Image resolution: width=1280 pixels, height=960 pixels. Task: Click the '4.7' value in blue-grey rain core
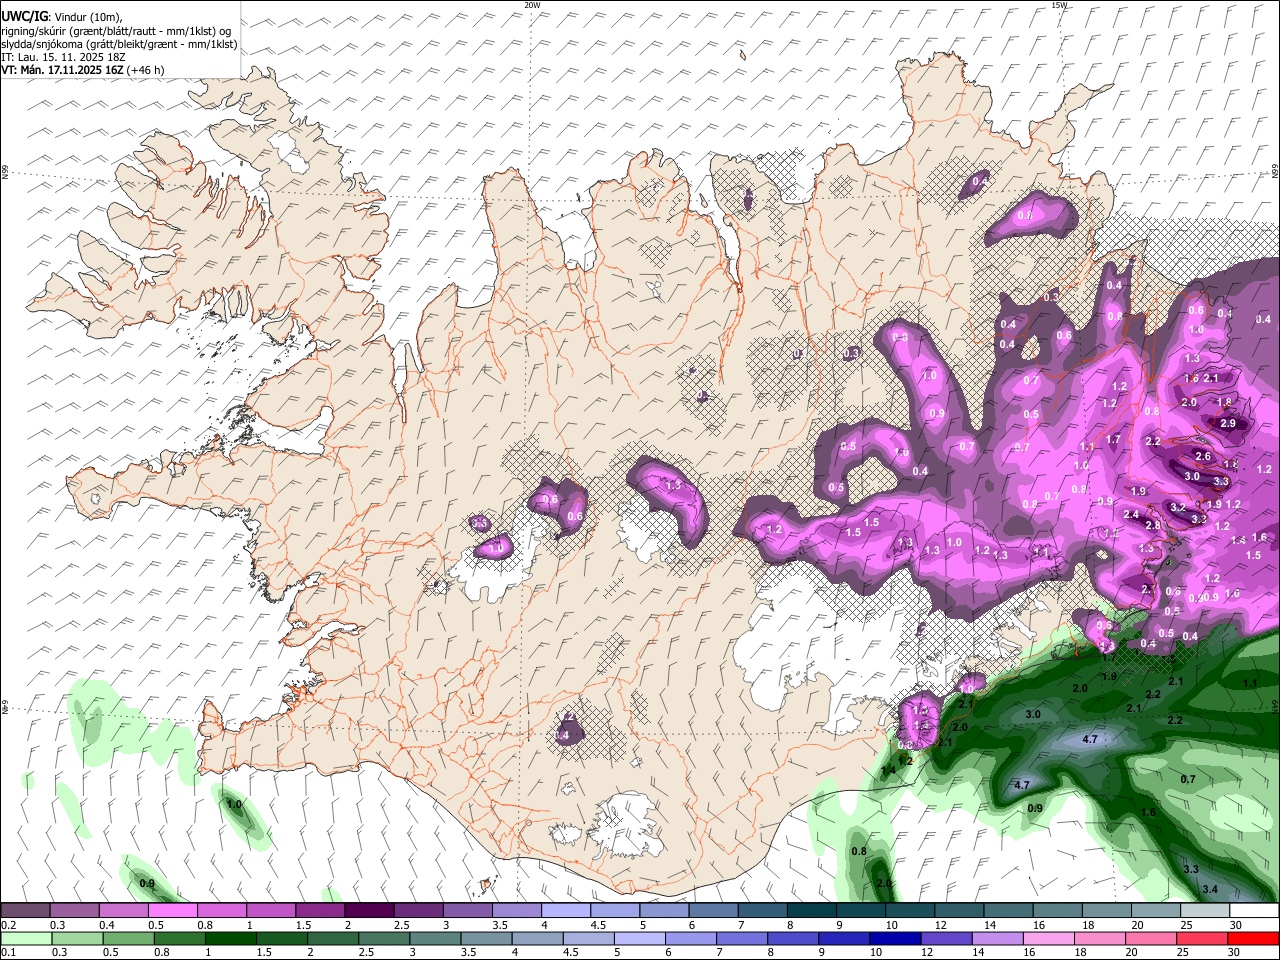(1091, 739)
